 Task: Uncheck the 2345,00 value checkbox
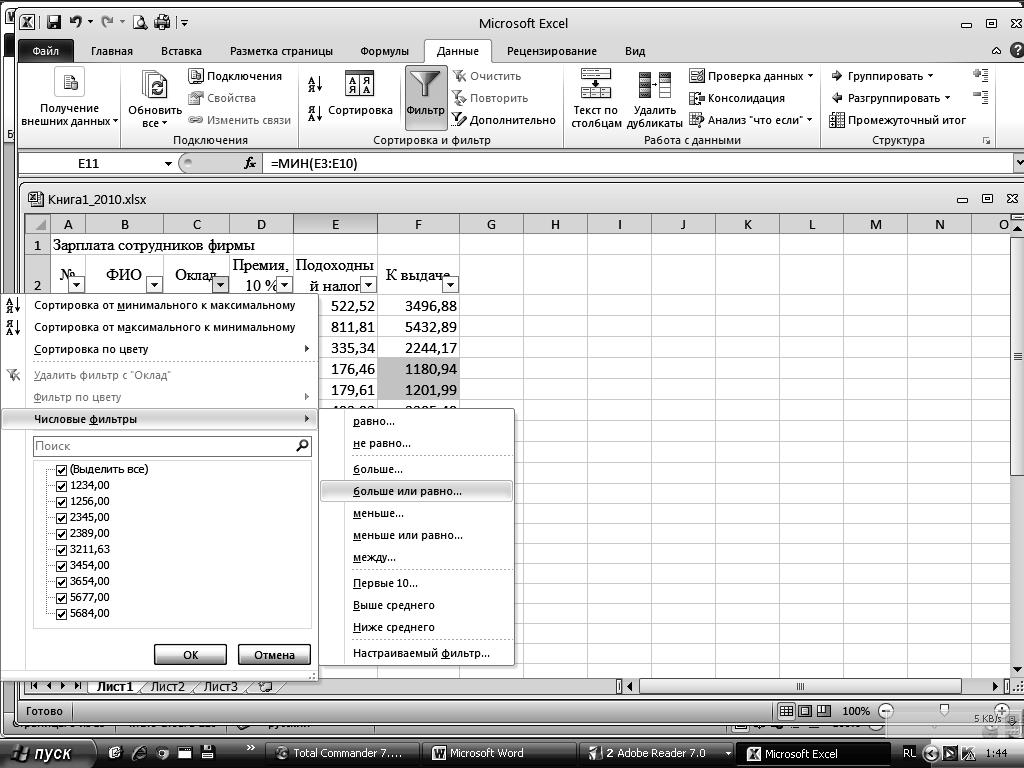61,519
